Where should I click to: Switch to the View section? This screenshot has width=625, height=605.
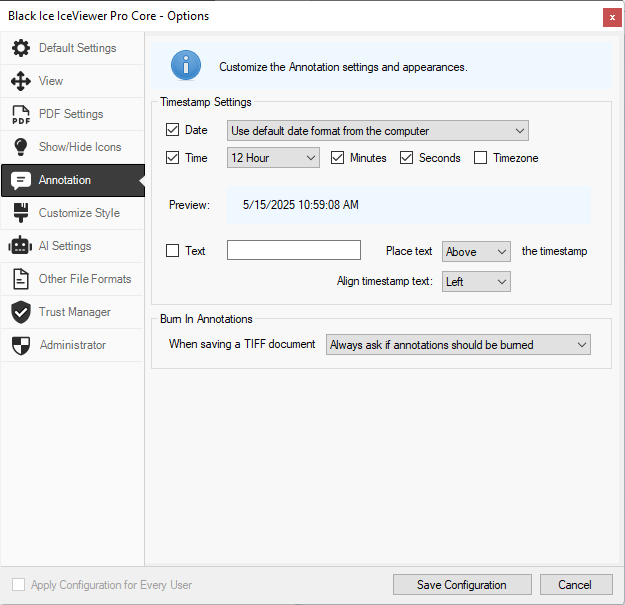72,81
